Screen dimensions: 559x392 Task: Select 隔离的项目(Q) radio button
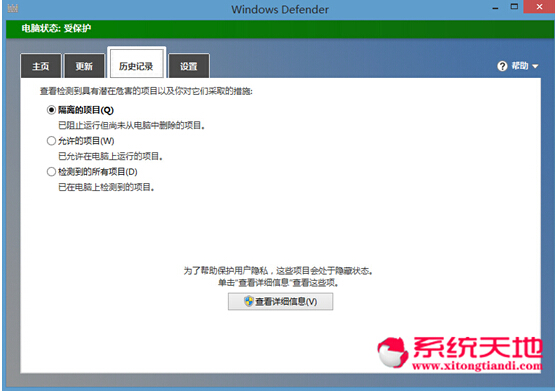51,110
